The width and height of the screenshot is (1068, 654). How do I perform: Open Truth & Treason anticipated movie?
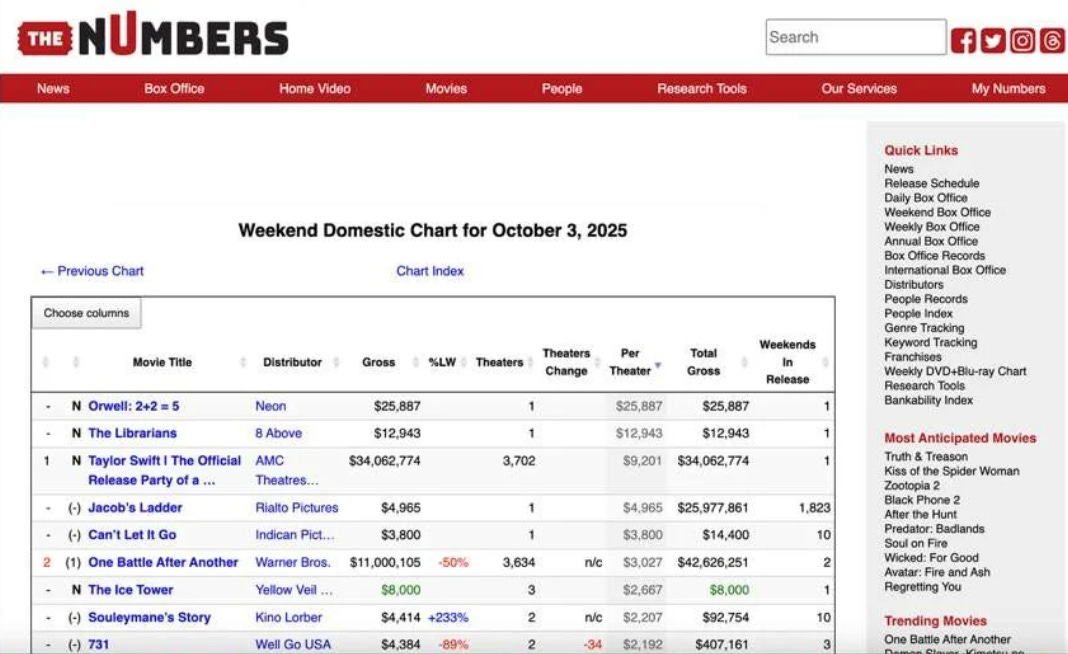[x=926, y=456]
